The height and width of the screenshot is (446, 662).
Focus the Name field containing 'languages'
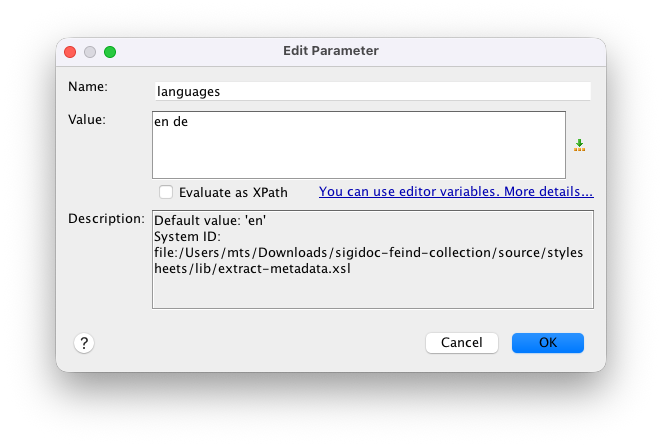tap(372, 91)
